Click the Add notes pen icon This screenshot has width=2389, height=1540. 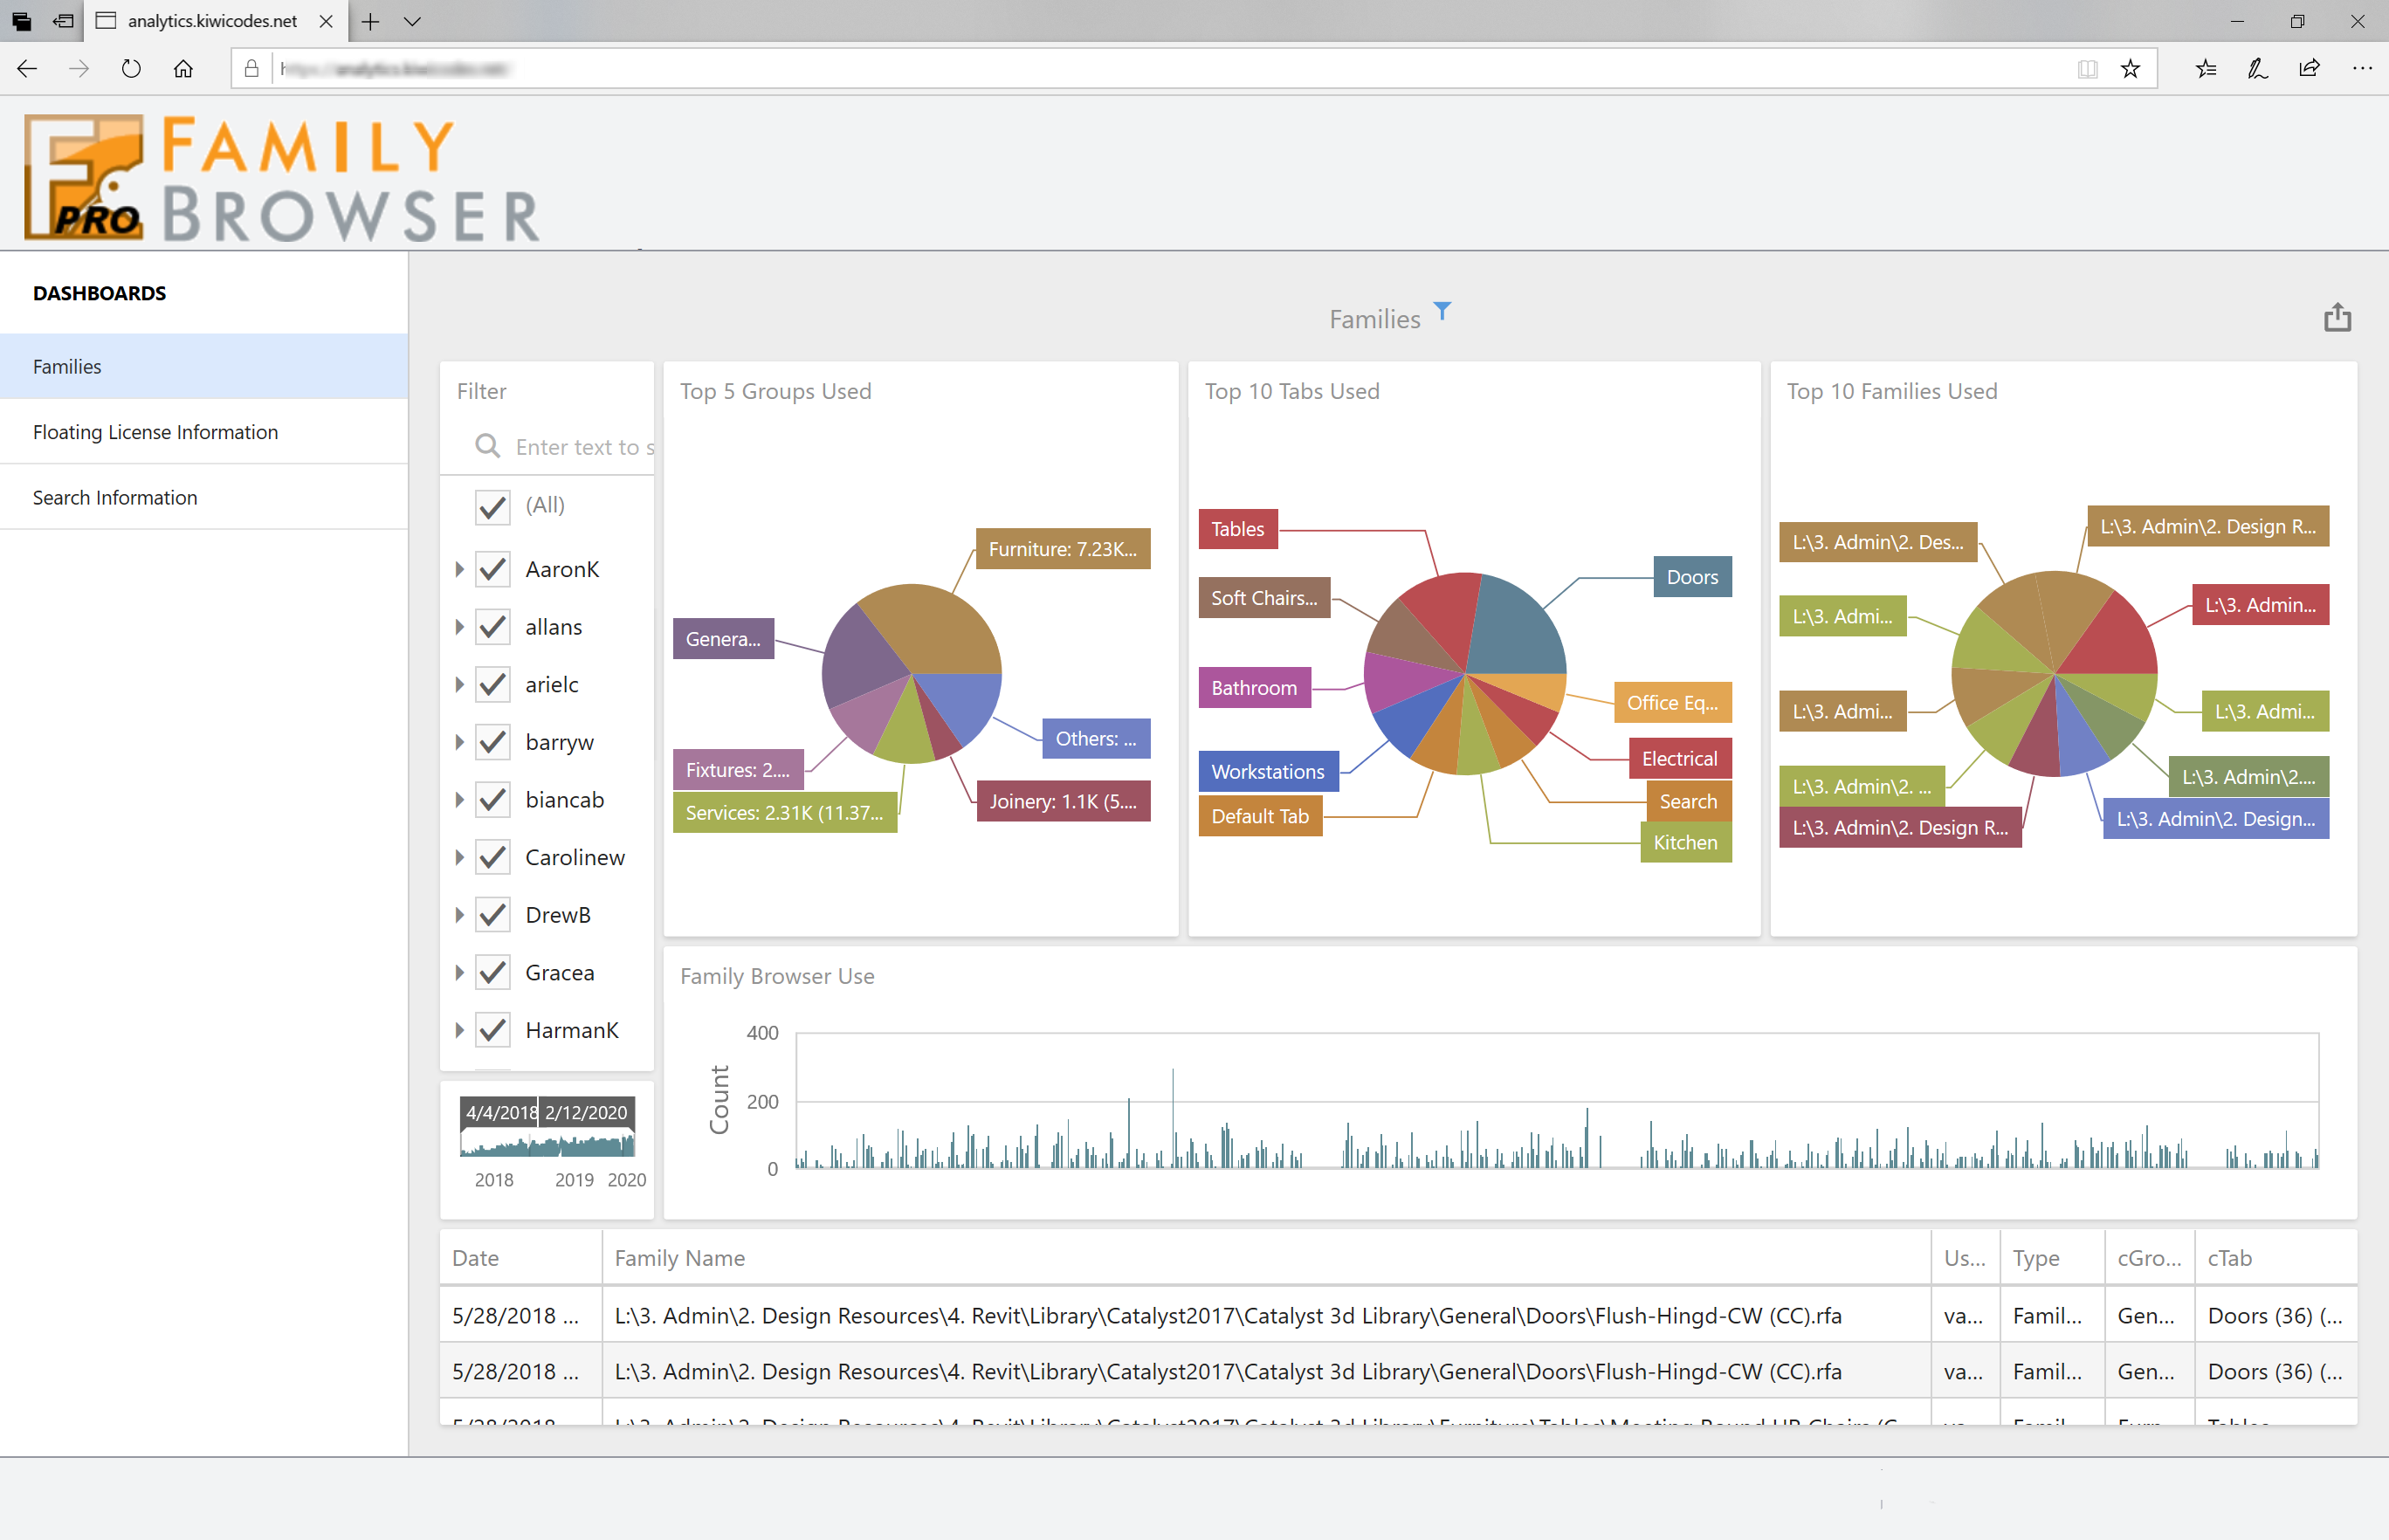[x=2256, y=68]
